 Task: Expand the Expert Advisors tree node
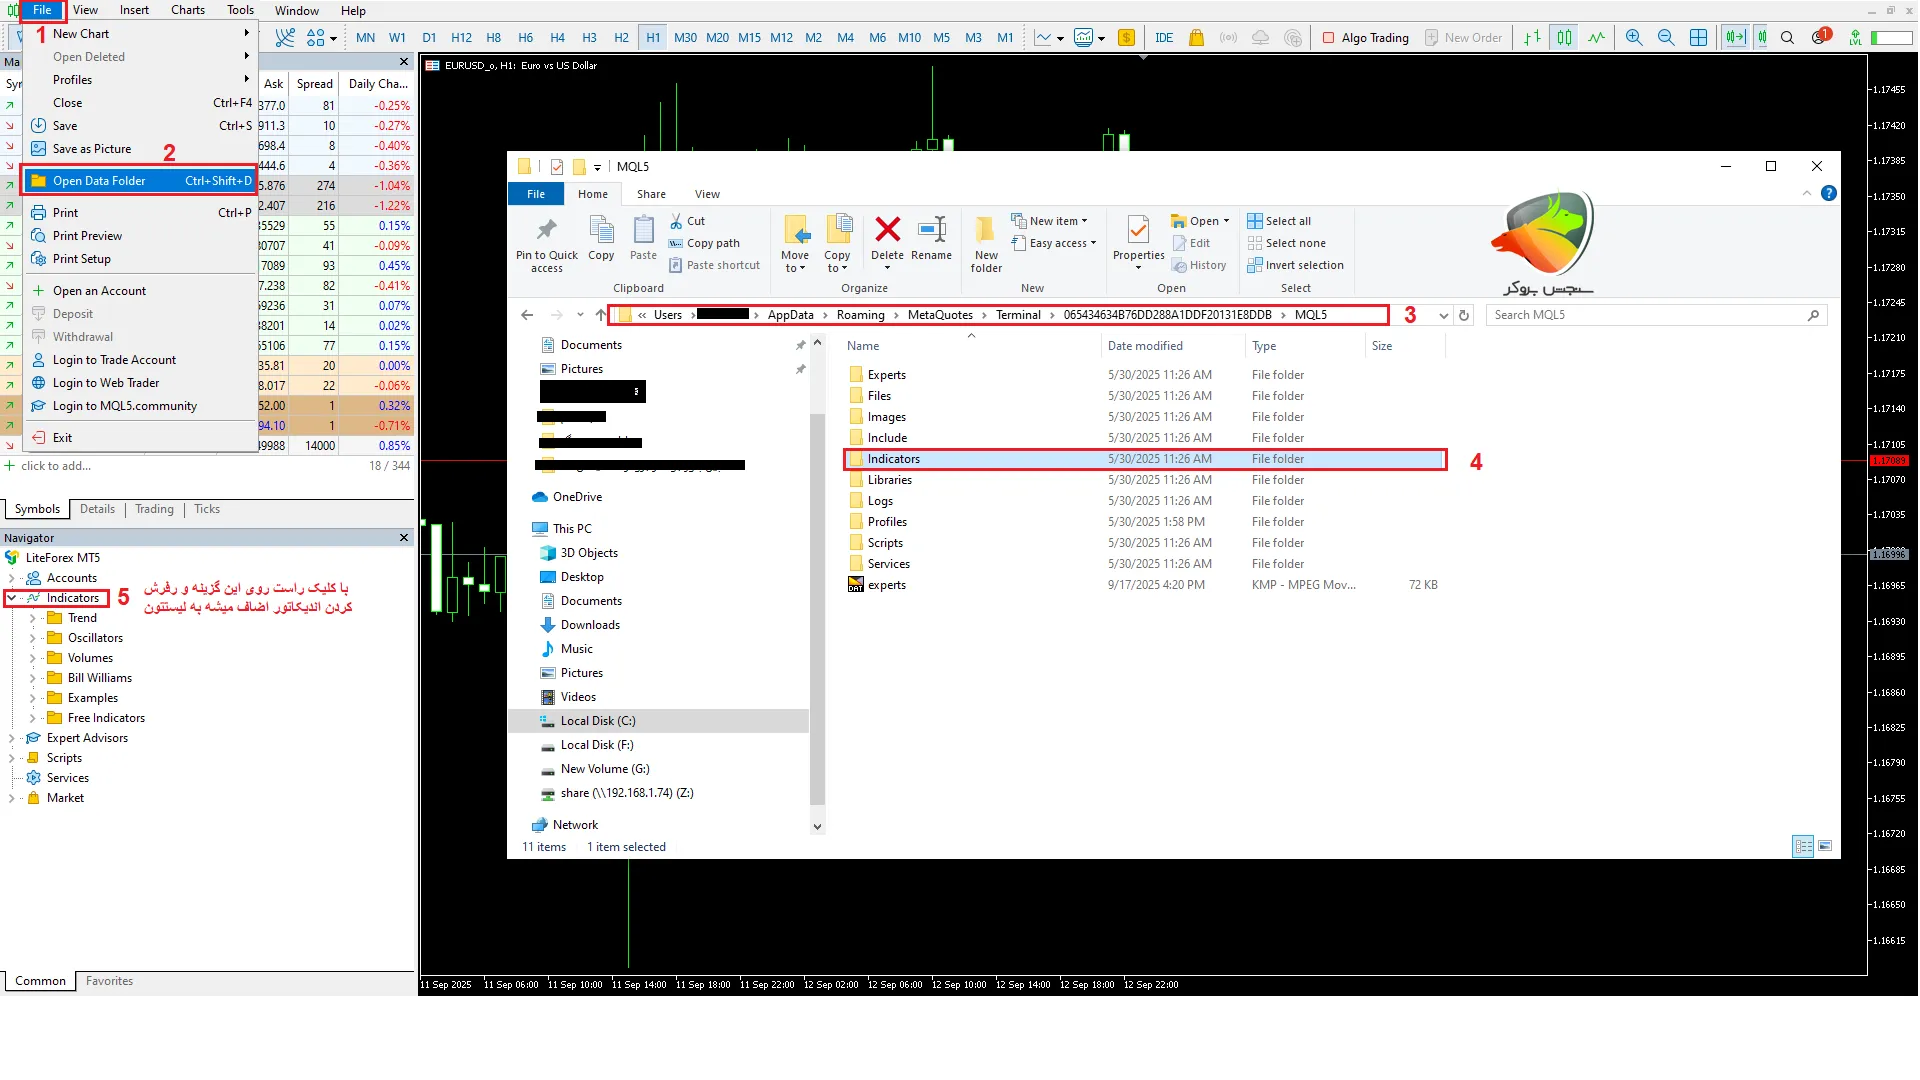pyautogui.click(x=12, y=739)
